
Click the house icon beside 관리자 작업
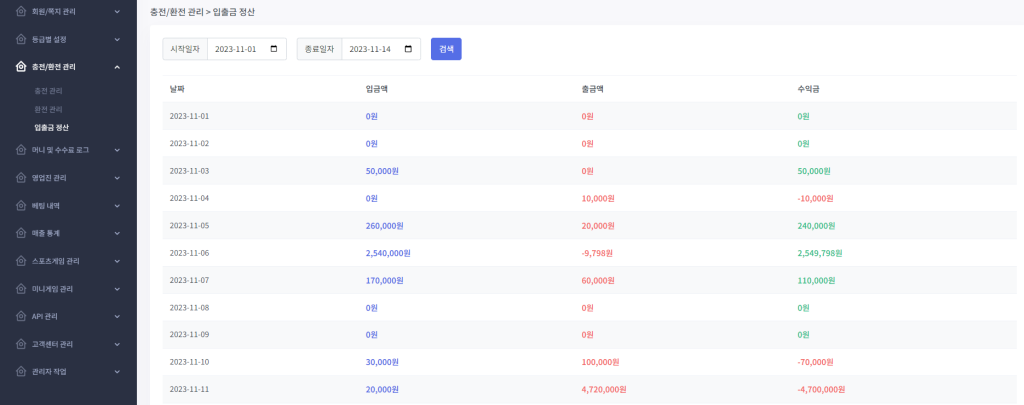[x=21, y=371]
